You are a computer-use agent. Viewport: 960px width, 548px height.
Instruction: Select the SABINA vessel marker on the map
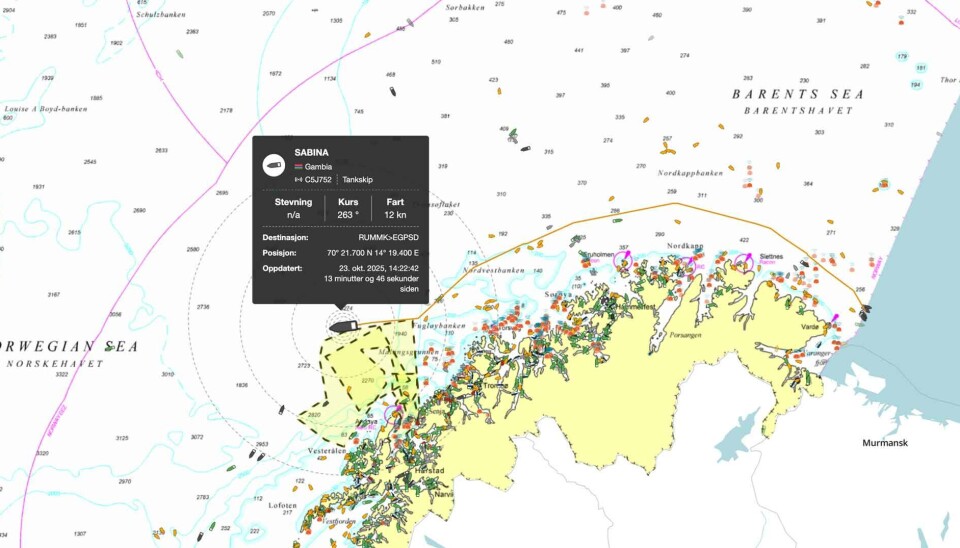[x=343, y=324]
